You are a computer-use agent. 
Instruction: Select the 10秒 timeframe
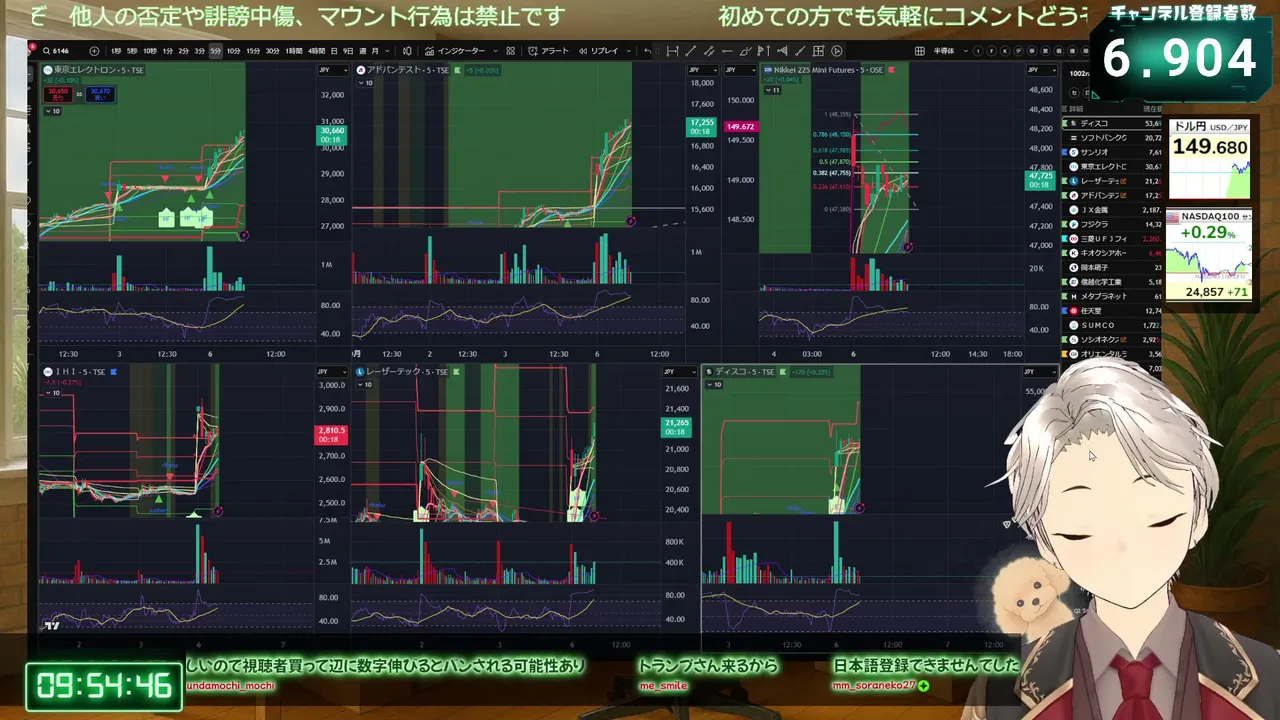(x=150, y=51)
